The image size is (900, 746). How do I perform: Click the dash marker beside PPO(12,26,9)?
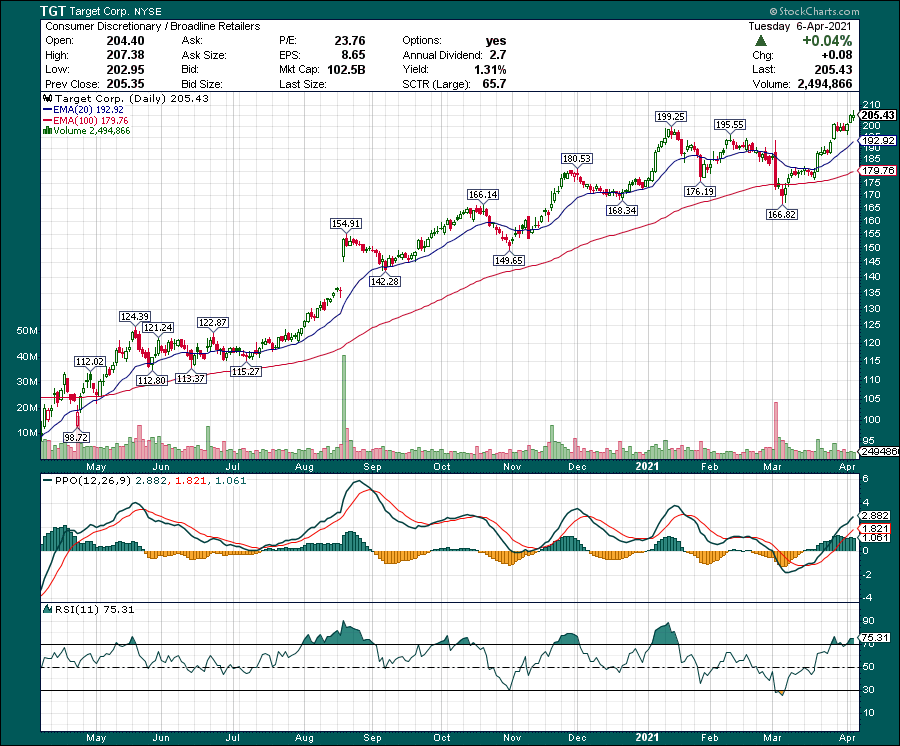pyautogui.click(x=48, y=481)
